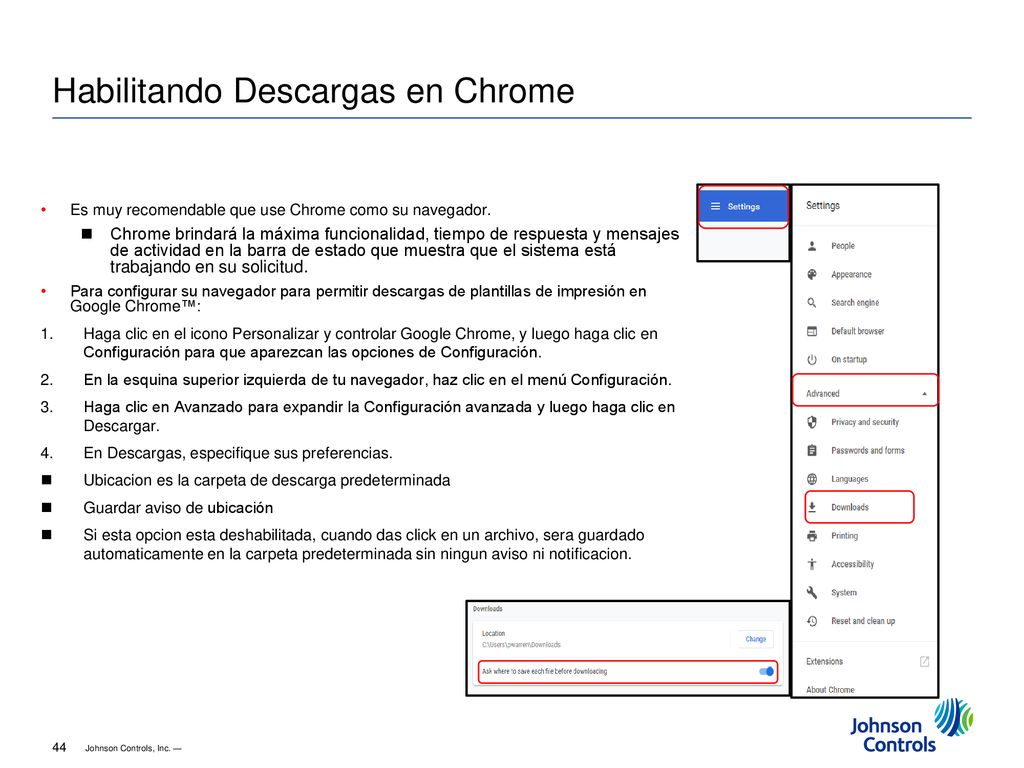Click the Appearance palette icon

812,274
